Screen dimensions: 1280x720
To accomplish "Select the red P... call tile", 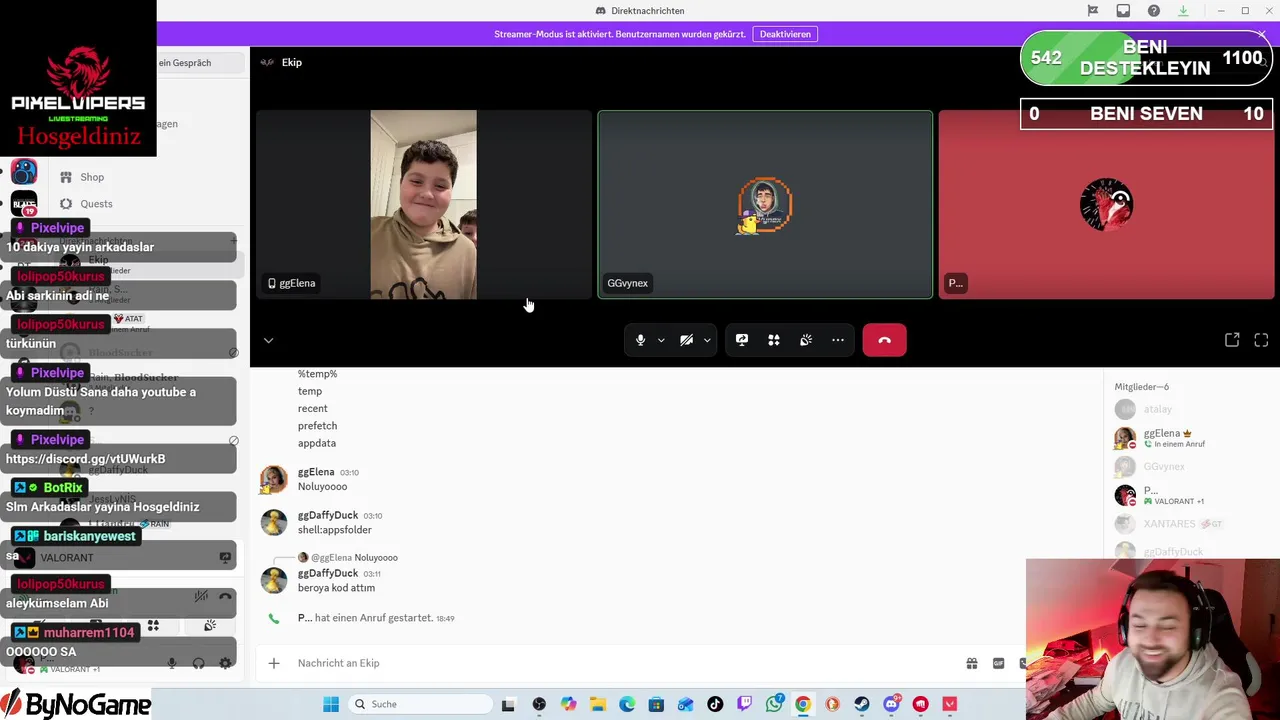I will coord(1106,204).
